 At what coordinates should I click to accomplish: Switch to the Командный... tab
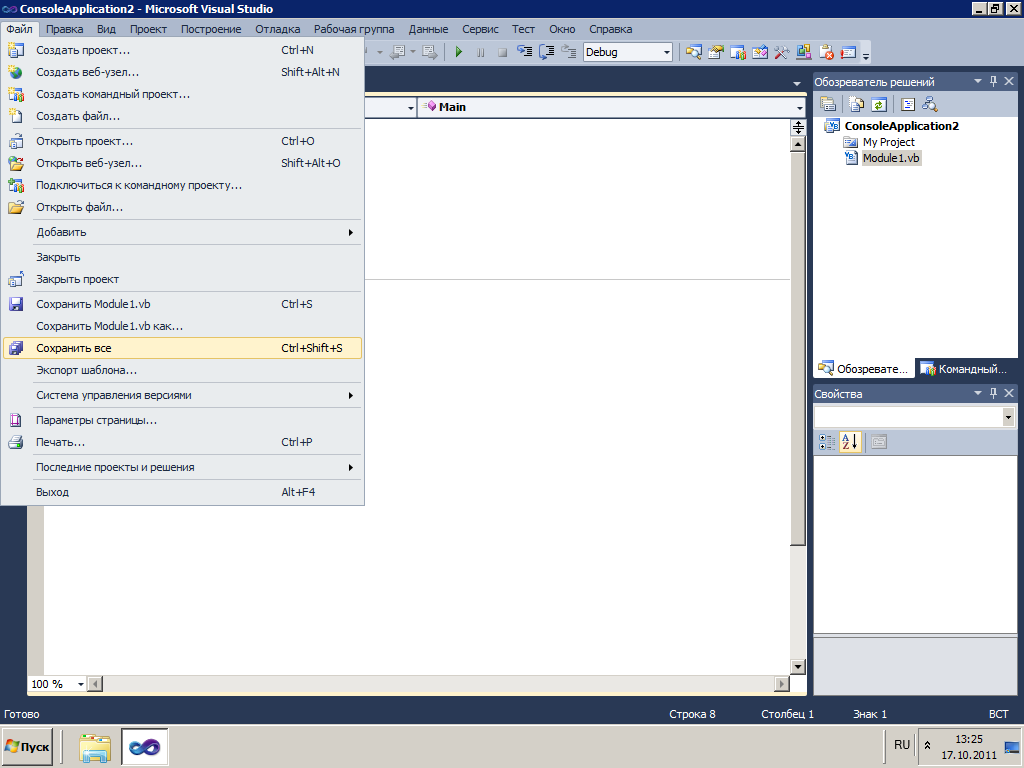pos(965,369)
